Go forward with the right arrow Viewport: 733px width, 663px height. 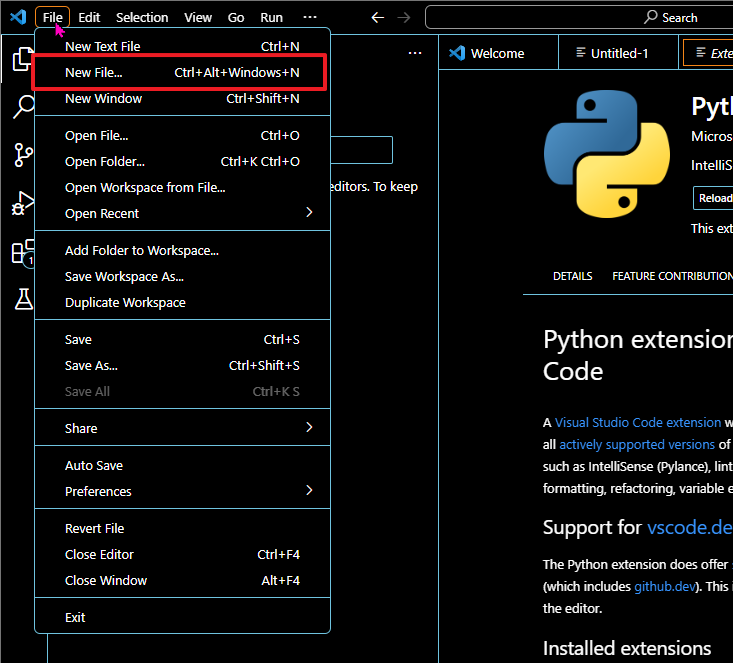tap(404, 18)
